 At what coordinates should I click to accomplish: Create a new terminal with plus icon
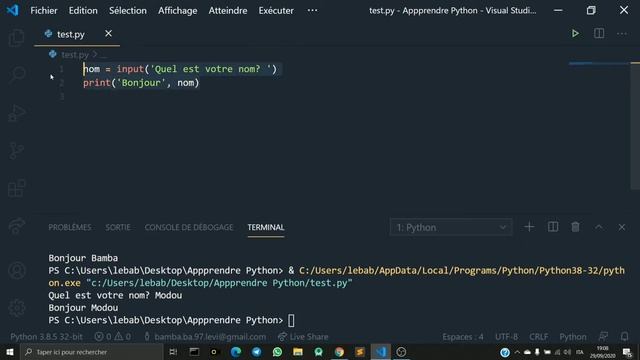529,227
